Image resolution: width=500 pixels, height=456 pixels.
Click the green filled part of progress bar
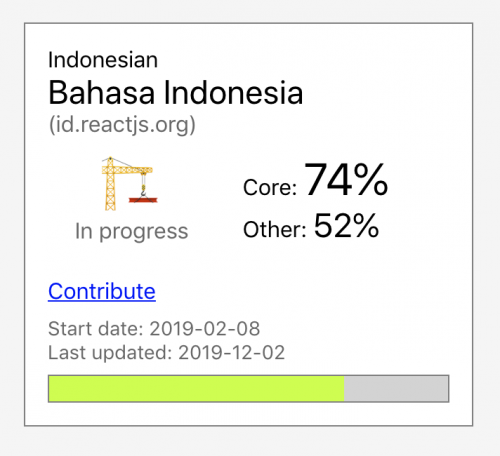point(196,389)
